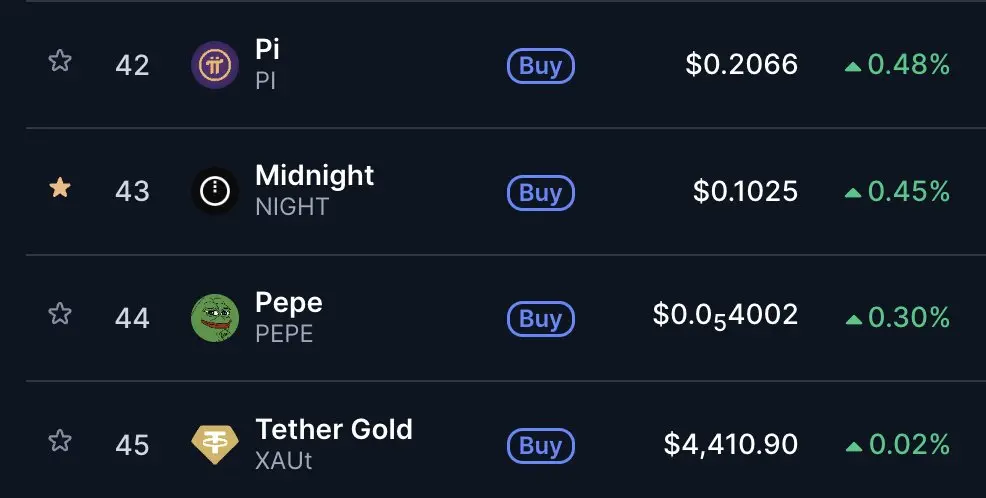Remove Midnight from watchlist via gold star
The image size is (986, 498).
point(60,188)
